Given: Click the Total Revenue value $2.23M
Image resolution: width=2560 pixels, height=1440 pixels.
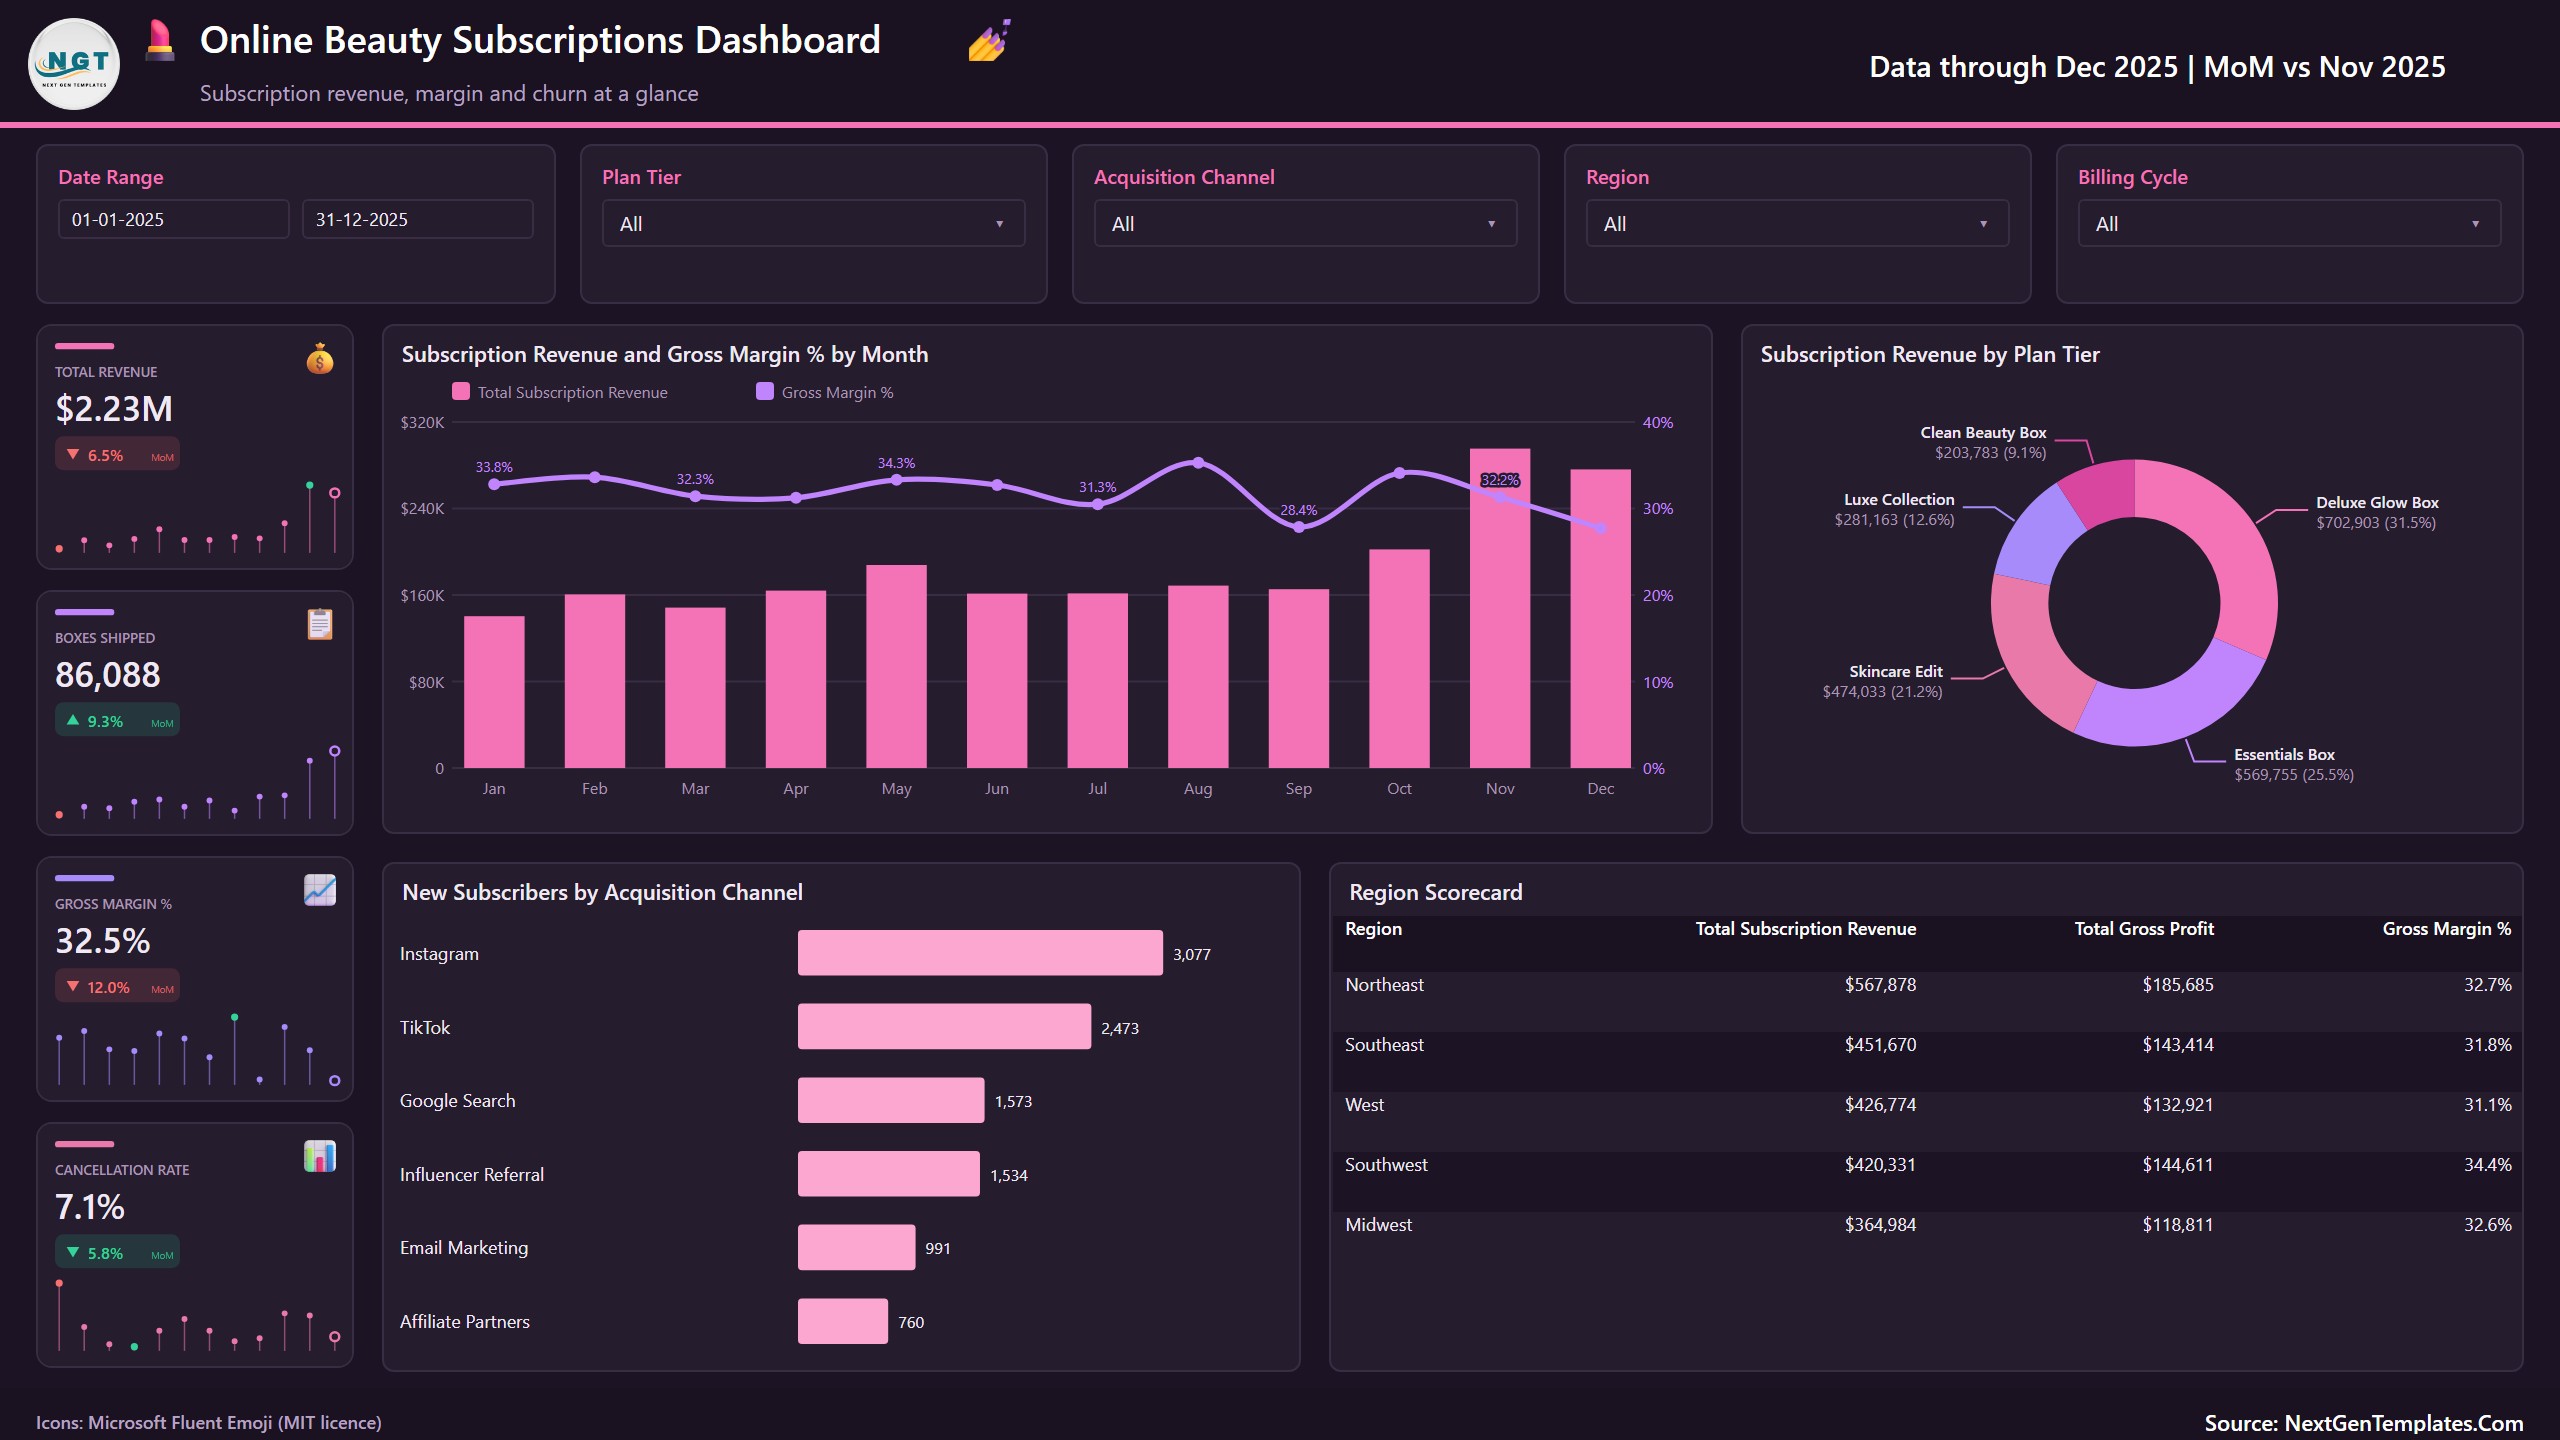Looking at the screenshot, I should click(x=114, y=409).
